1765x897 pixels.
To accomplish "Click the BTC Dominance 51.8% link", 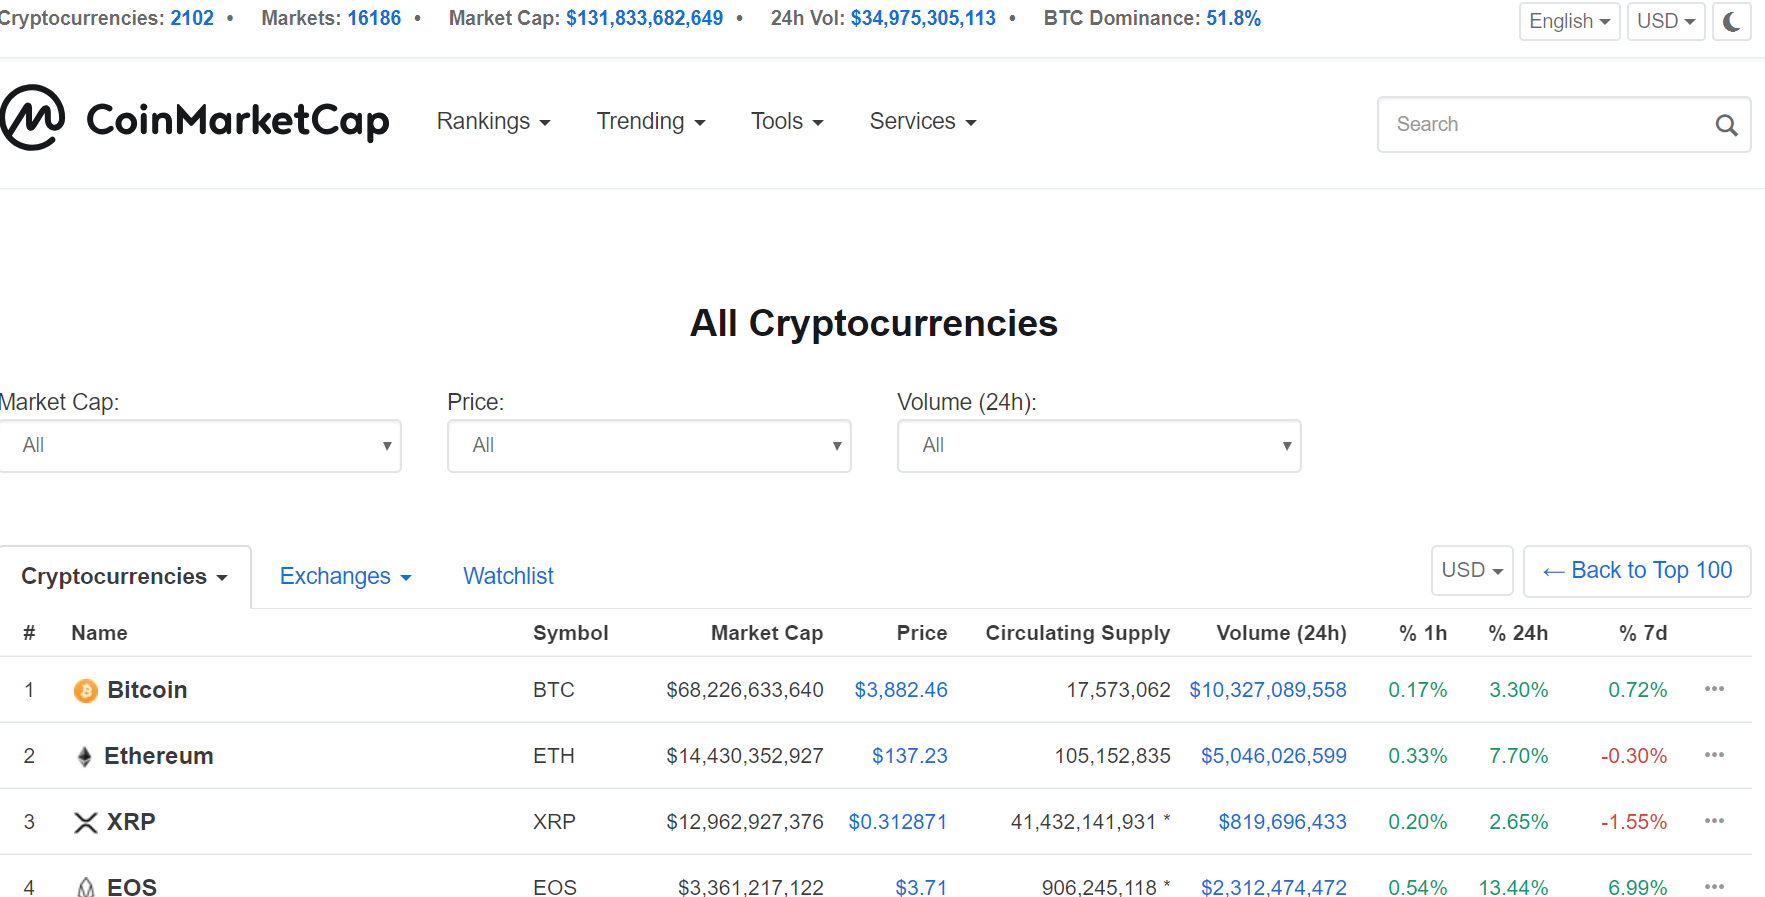I will pos(1233,18).
